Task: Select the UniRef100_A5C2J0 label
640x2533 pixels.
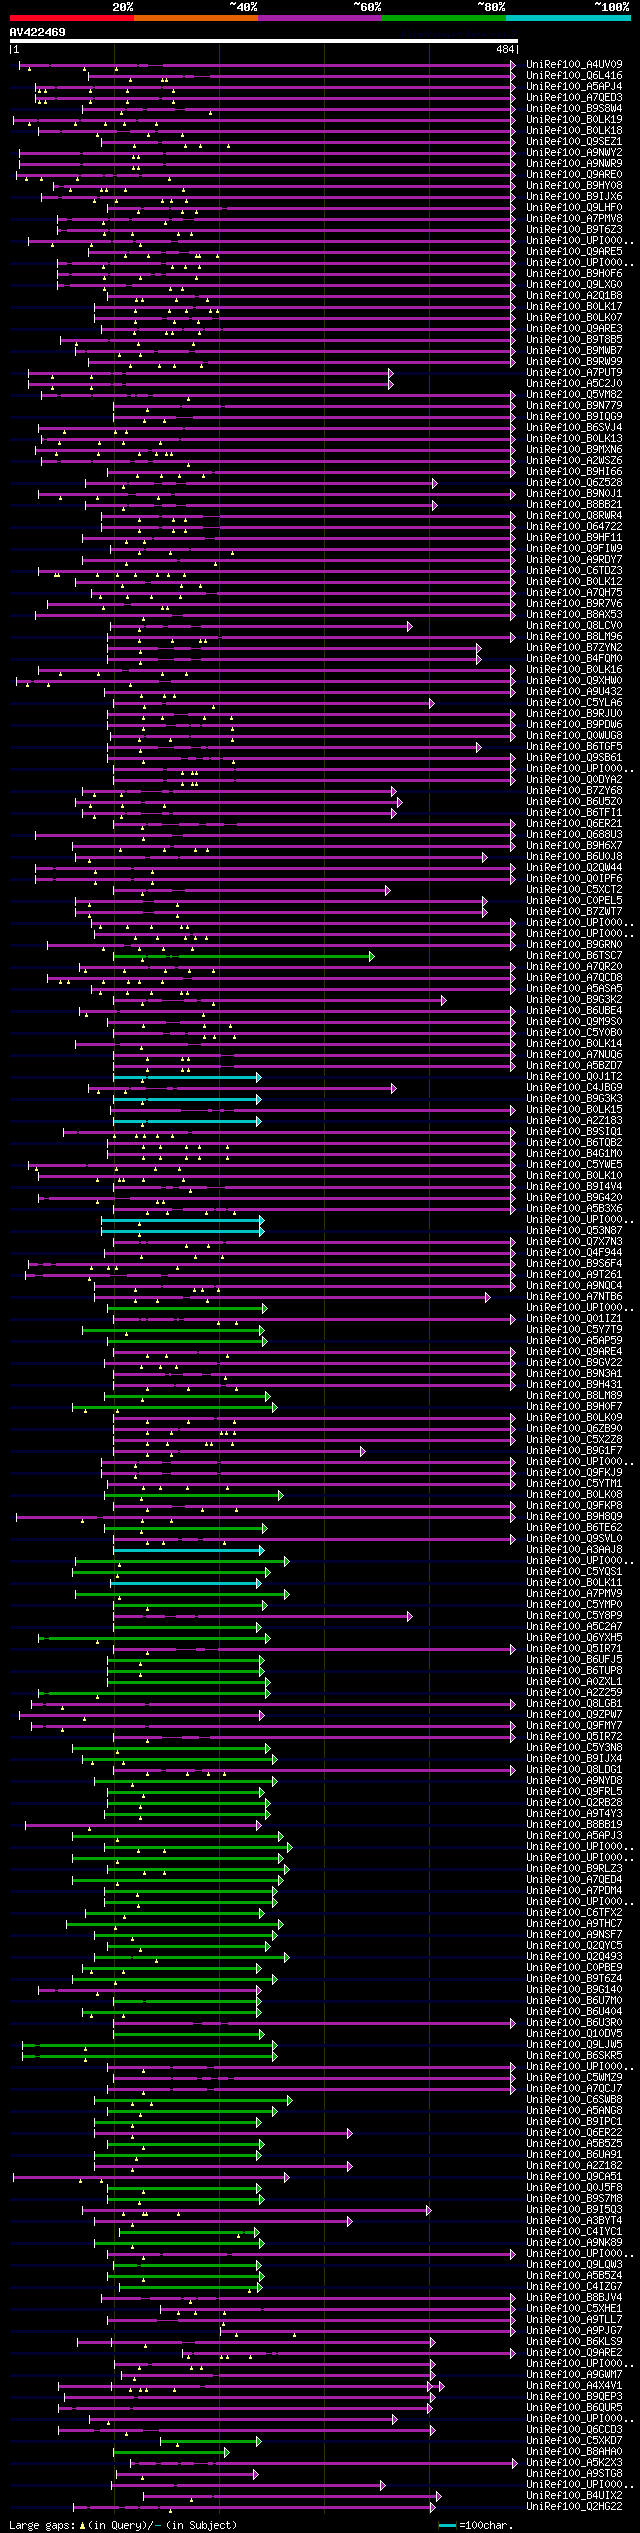Action: pos(574,384)
